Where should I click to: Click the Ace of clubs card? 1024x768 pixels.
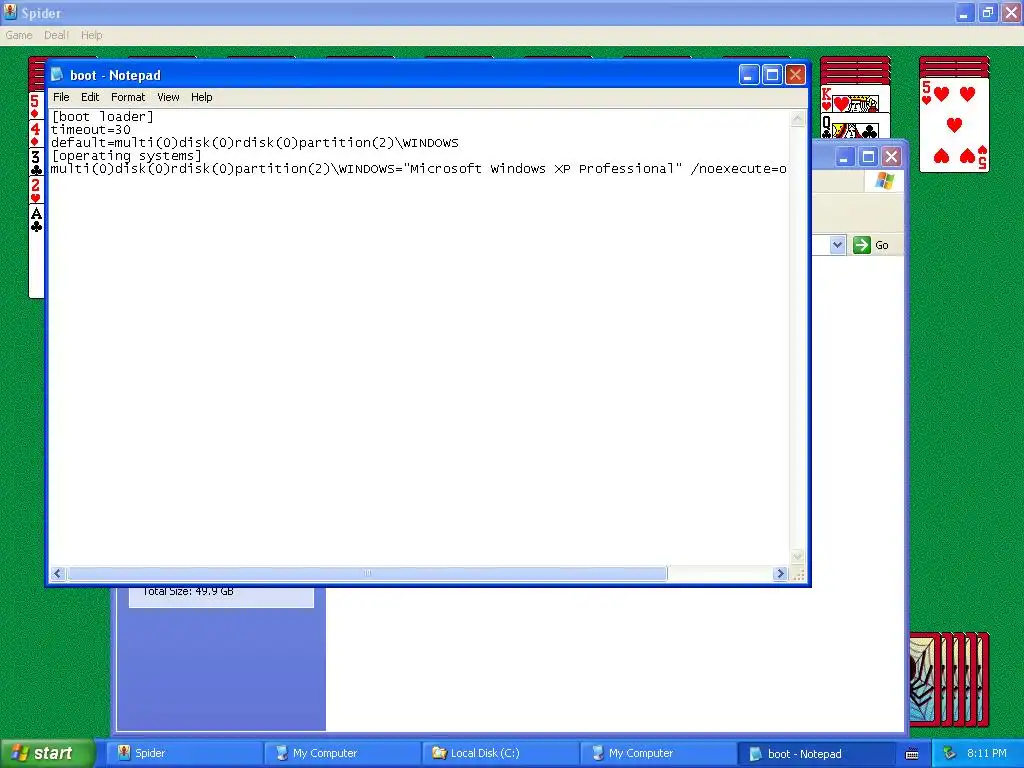pos(36,251)
